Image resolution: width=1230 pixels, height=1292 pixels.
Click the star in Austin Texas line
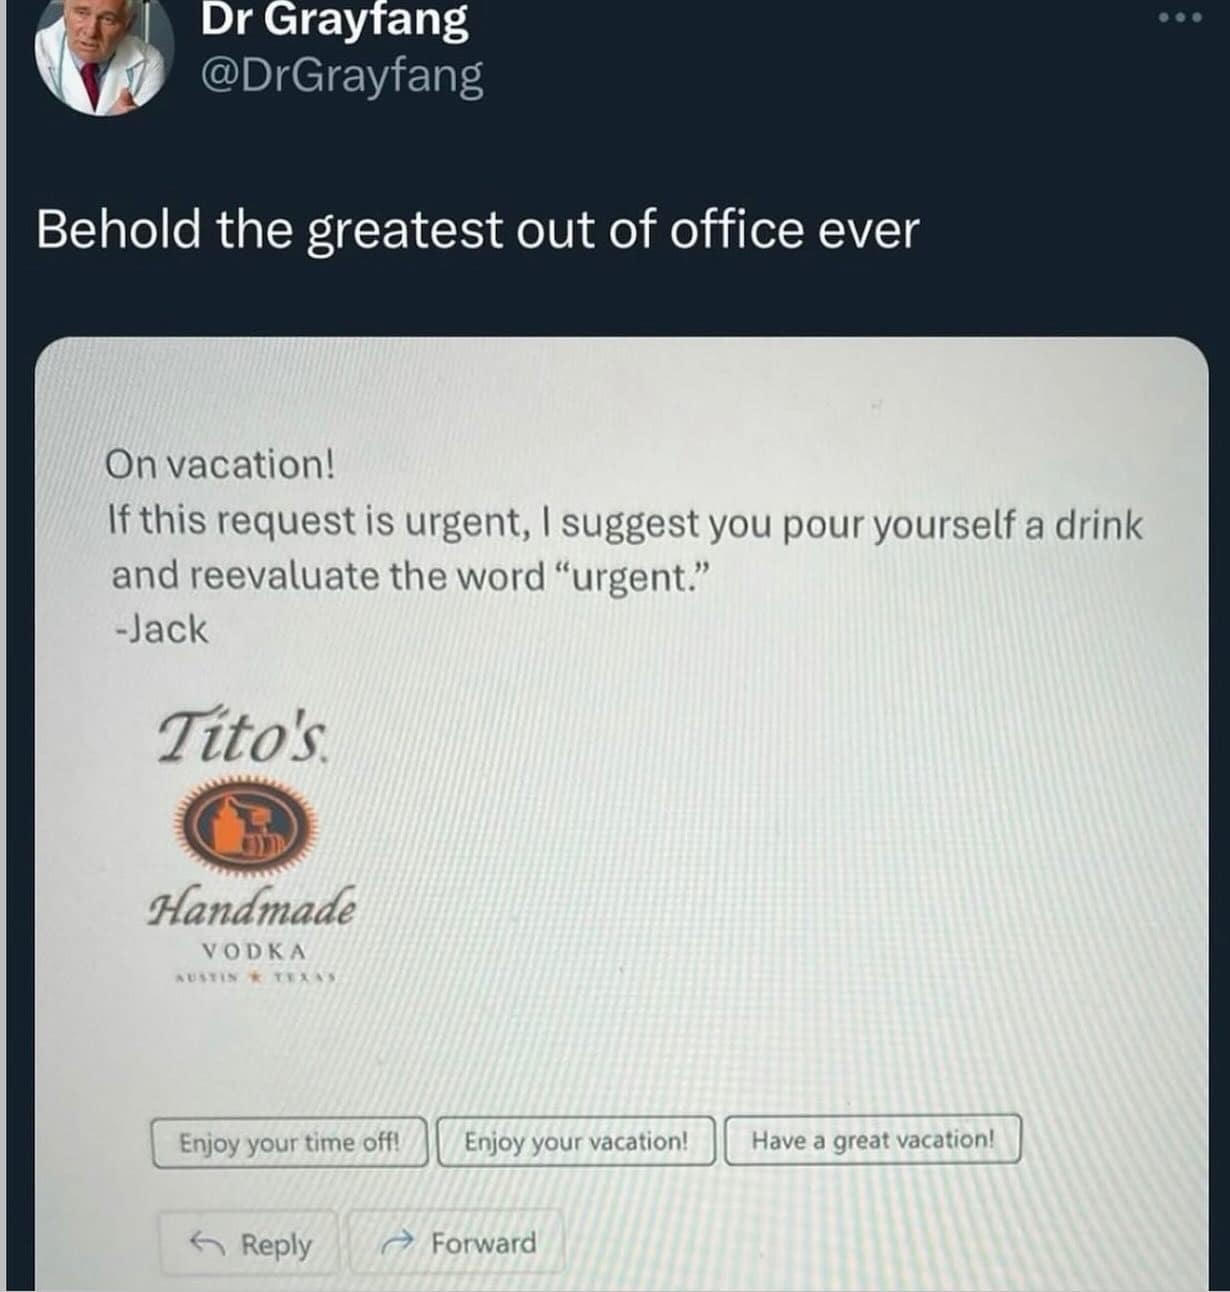pyautogui.click(x=254, y=976)
